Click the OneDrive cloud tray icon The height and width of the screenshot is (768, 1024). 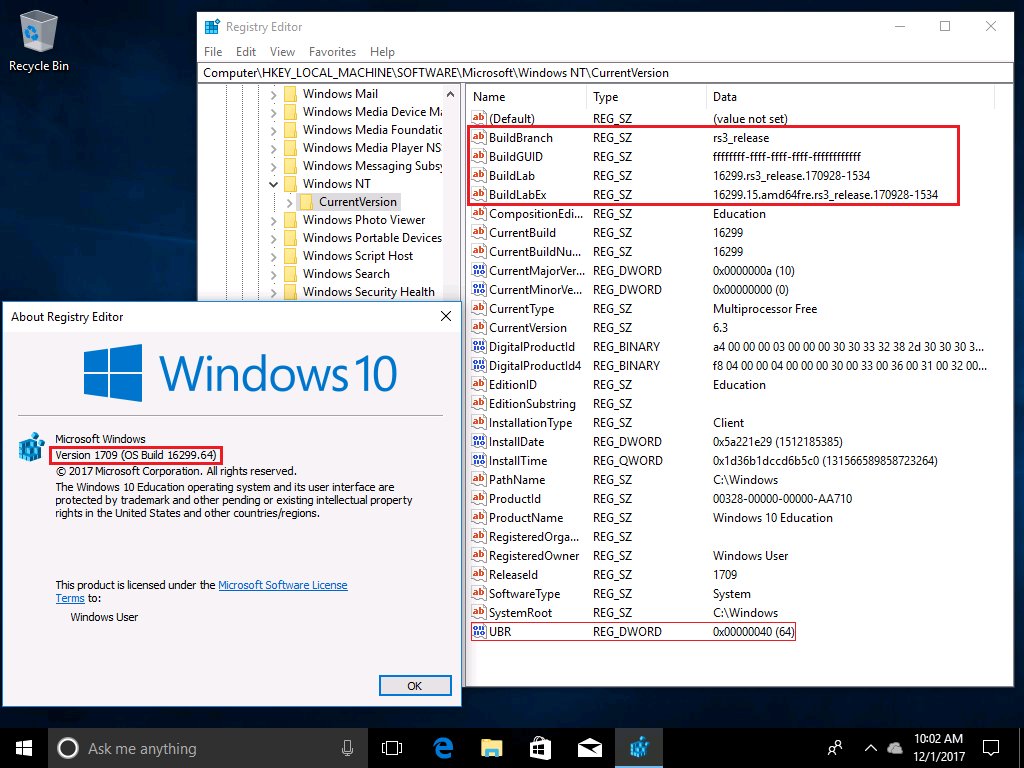895,748
